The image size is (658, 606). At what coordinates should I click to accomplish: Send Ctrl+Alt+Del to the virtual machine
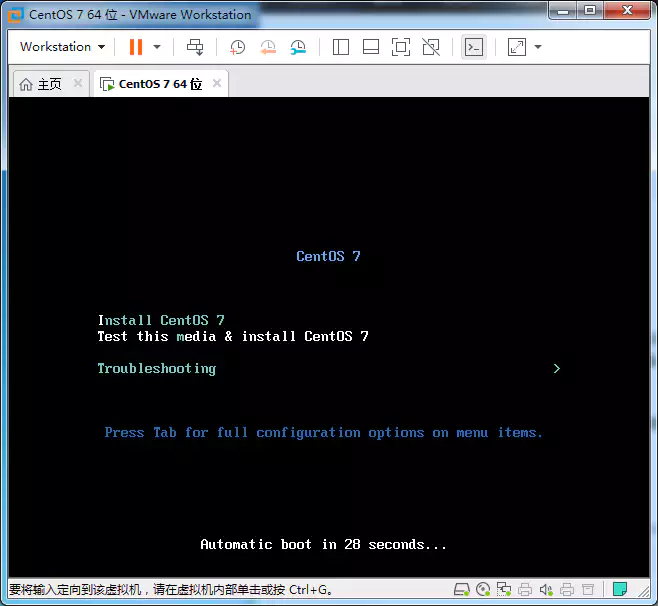195,47
